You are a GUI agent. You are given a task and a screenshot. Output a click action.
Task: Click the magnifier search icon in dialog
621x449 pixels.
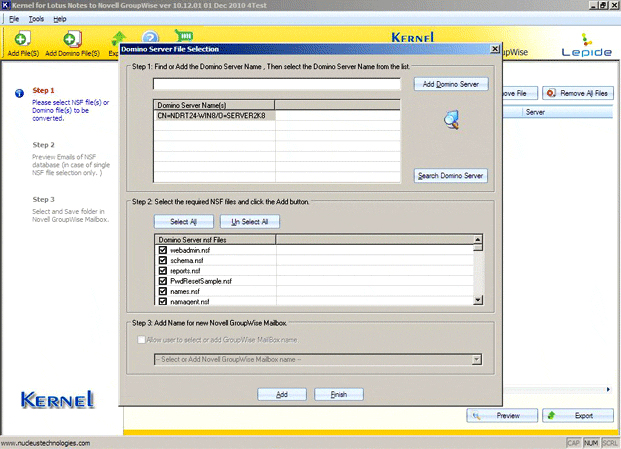pyautogui.click(x=451, y=120)
